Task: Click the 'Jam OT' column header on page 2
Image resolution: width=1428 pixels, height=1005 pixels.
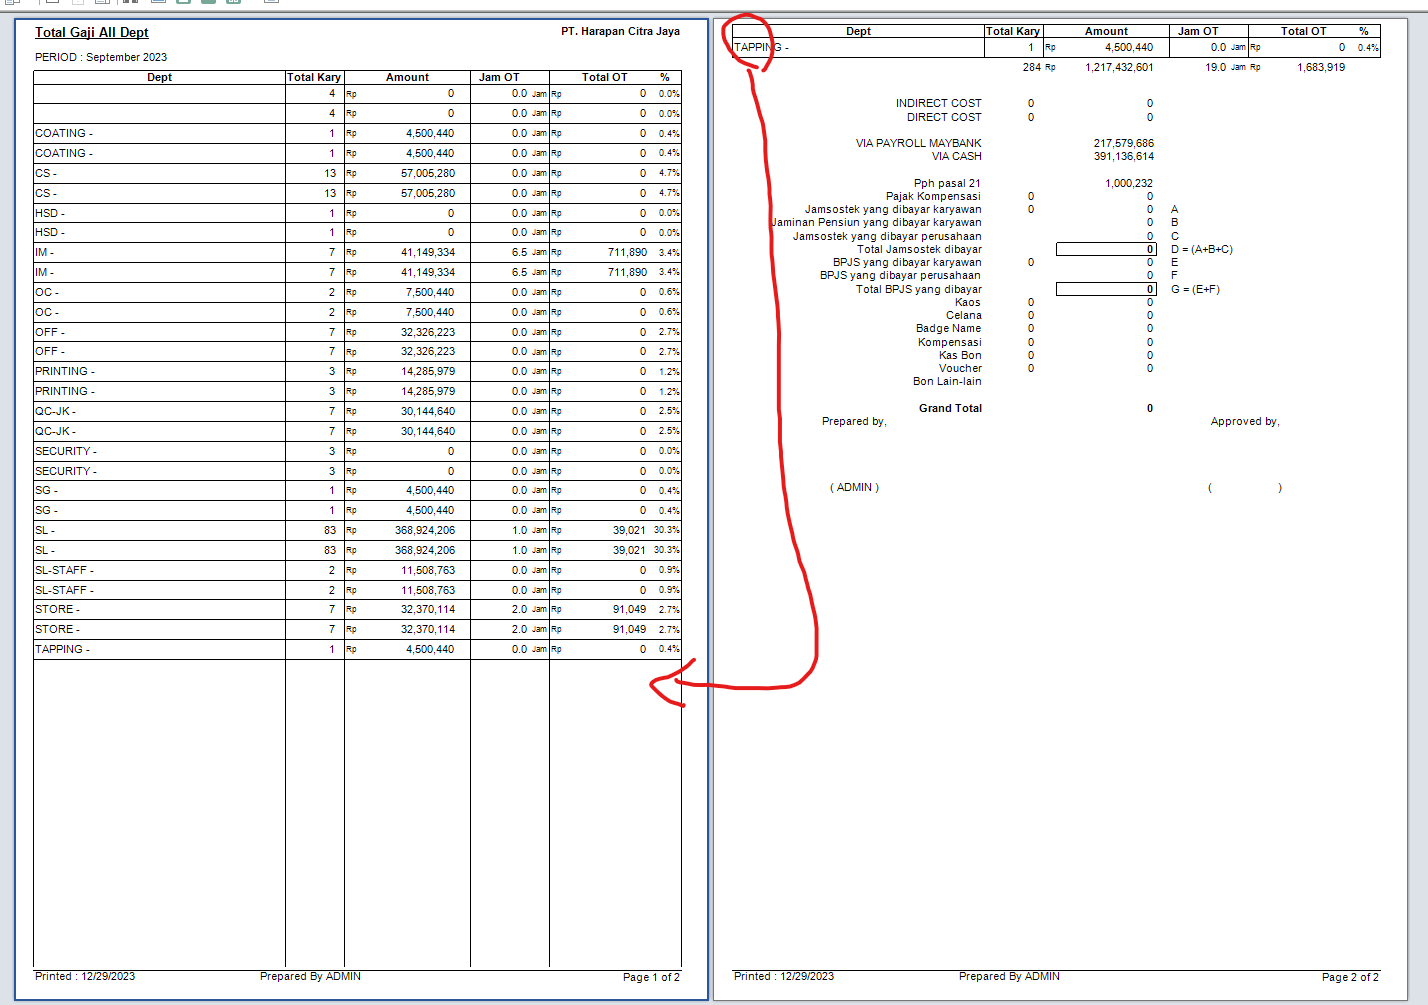Action: (x=1198, y=31)
